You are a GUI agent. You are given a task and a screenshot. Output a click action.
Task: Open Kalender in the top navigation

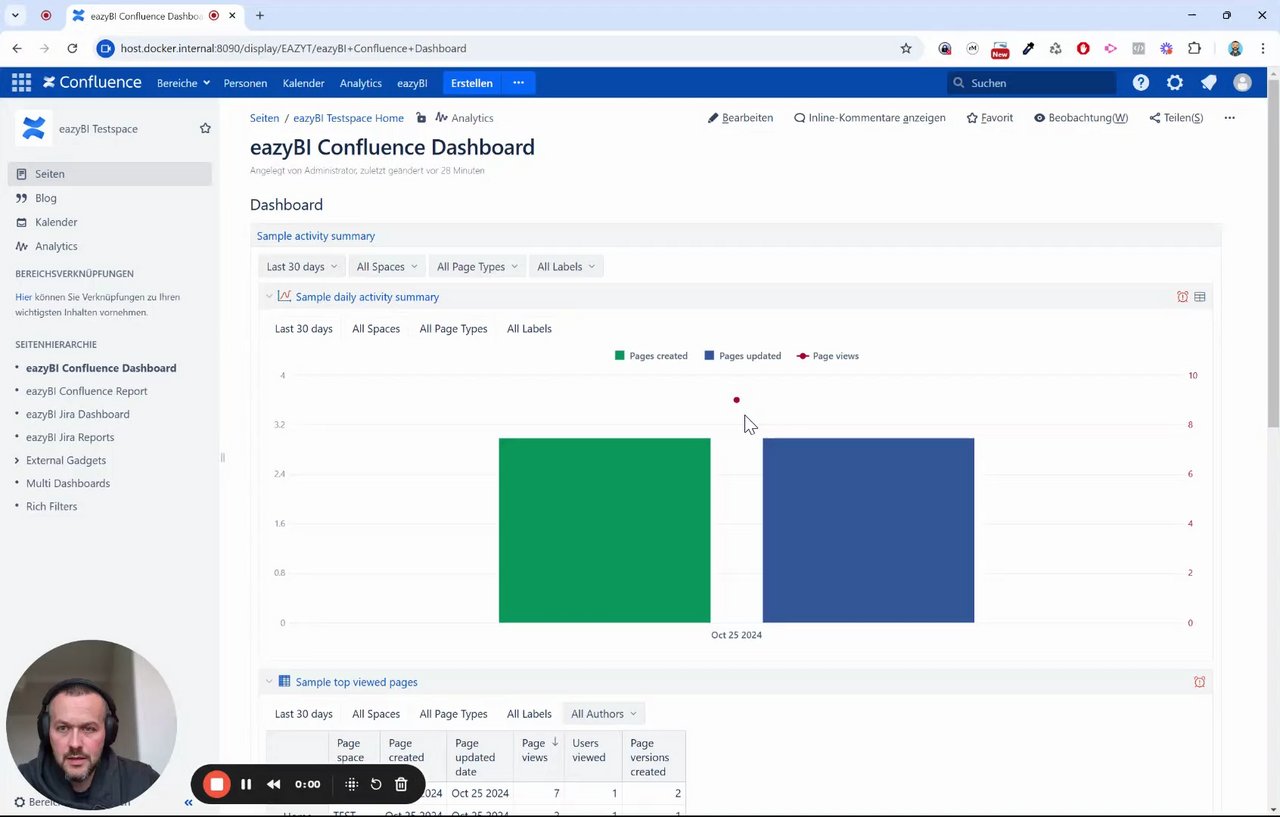(304, 83)
